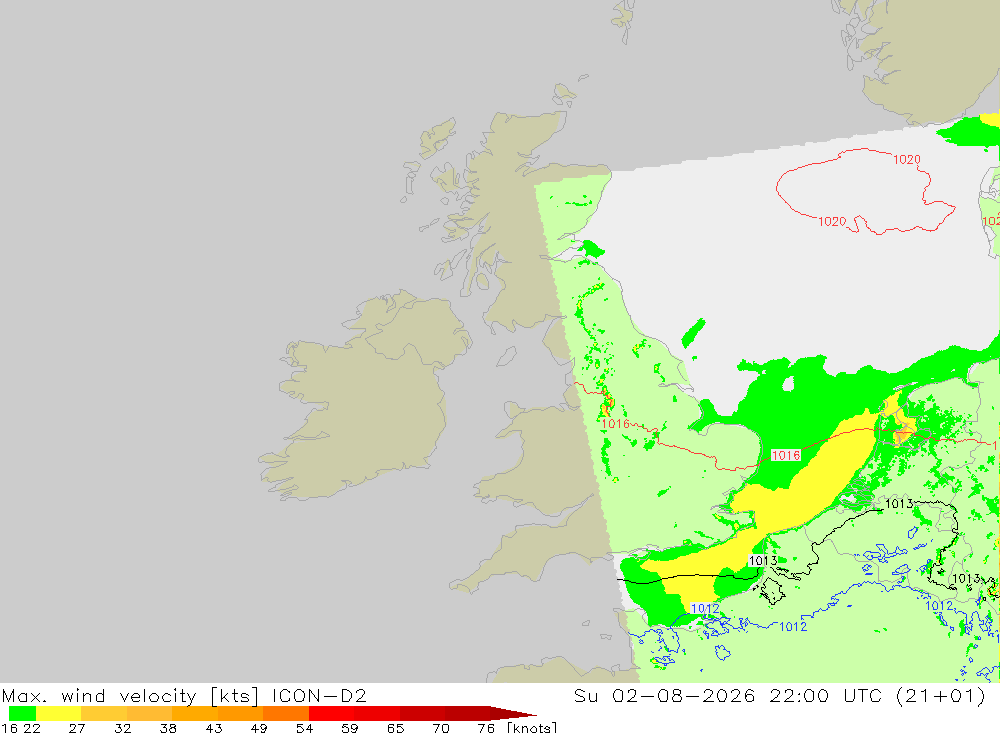Screen dimensions: 1000x733
Task: Click the yellow 22-27 knots legend swatch
Action: pos(59,713)
